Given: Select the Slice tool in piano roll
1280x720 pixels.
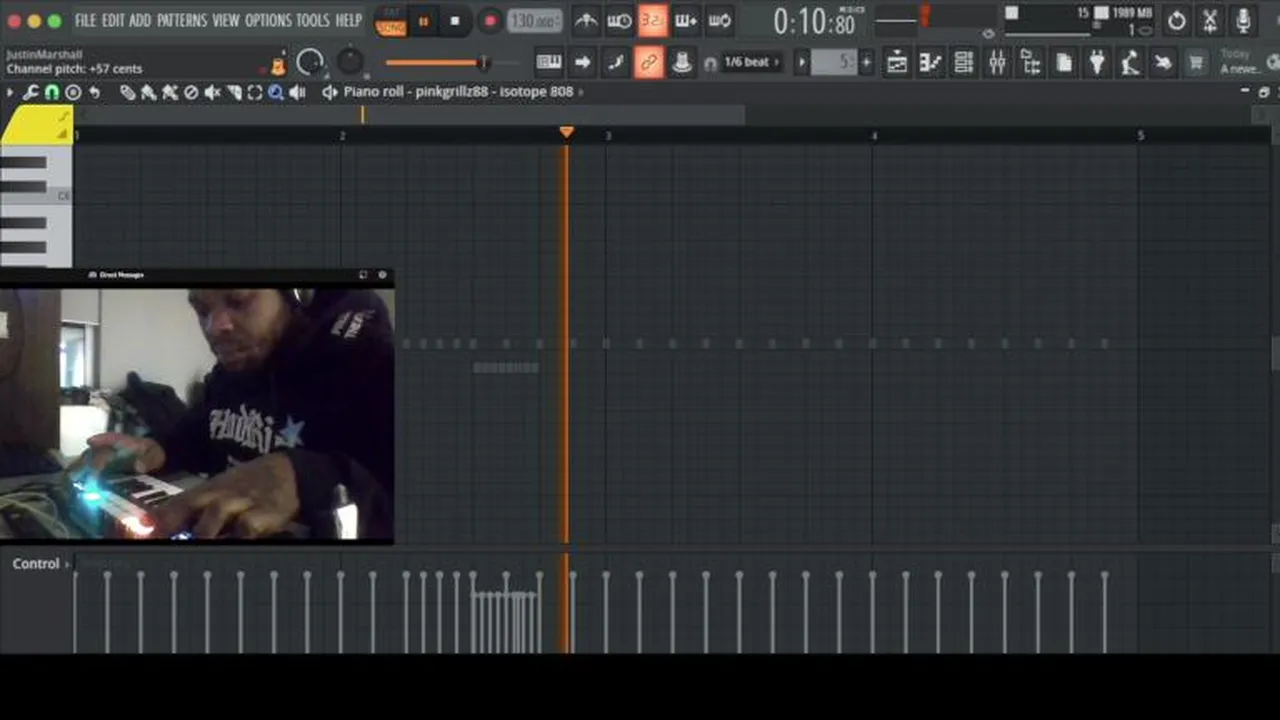Looking at the screenshot, I should click(233, 92).
